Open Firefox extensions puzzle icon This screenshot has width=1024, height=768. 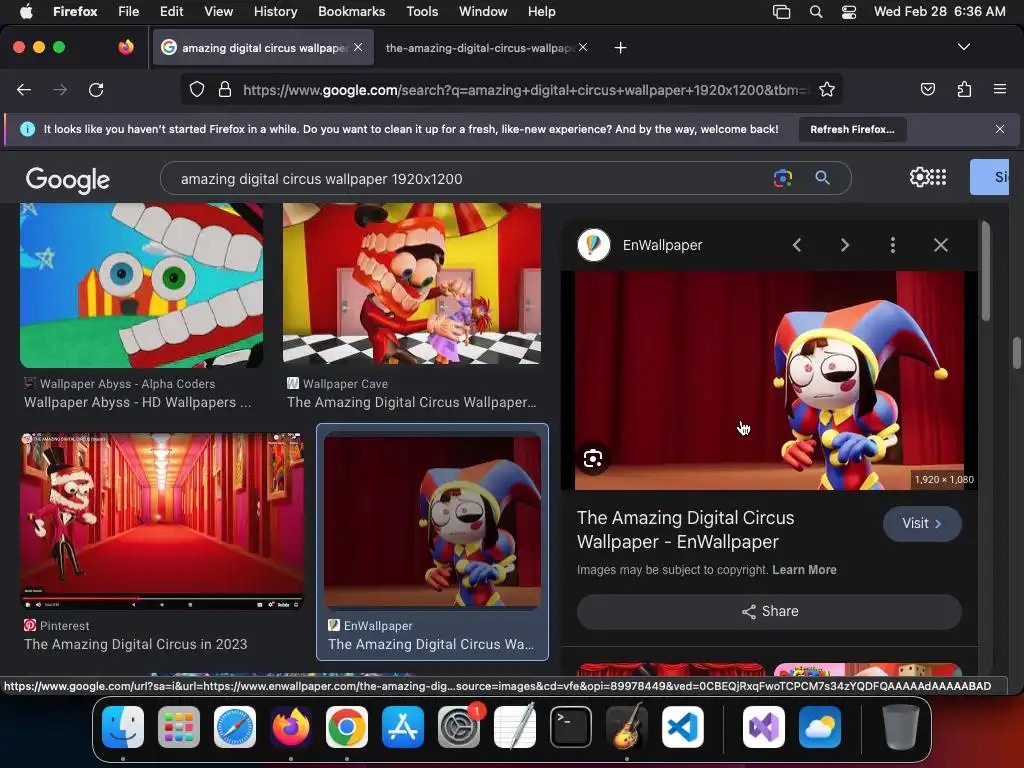(x=964, y=89)
